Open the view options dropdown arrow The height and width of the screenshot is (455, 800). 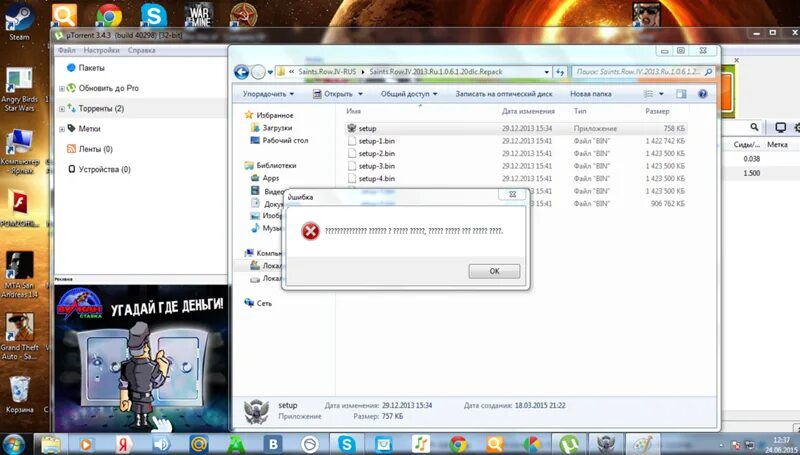tap(661, 94)
